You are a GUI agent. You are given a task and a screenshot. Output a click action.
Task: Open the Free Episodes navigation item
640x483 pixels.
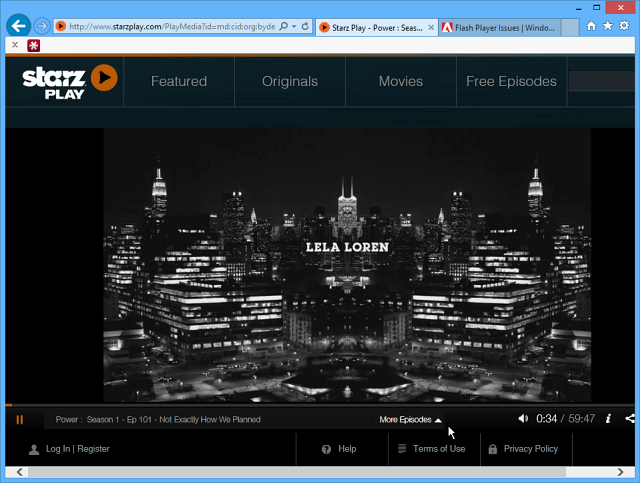click(511, 81)
